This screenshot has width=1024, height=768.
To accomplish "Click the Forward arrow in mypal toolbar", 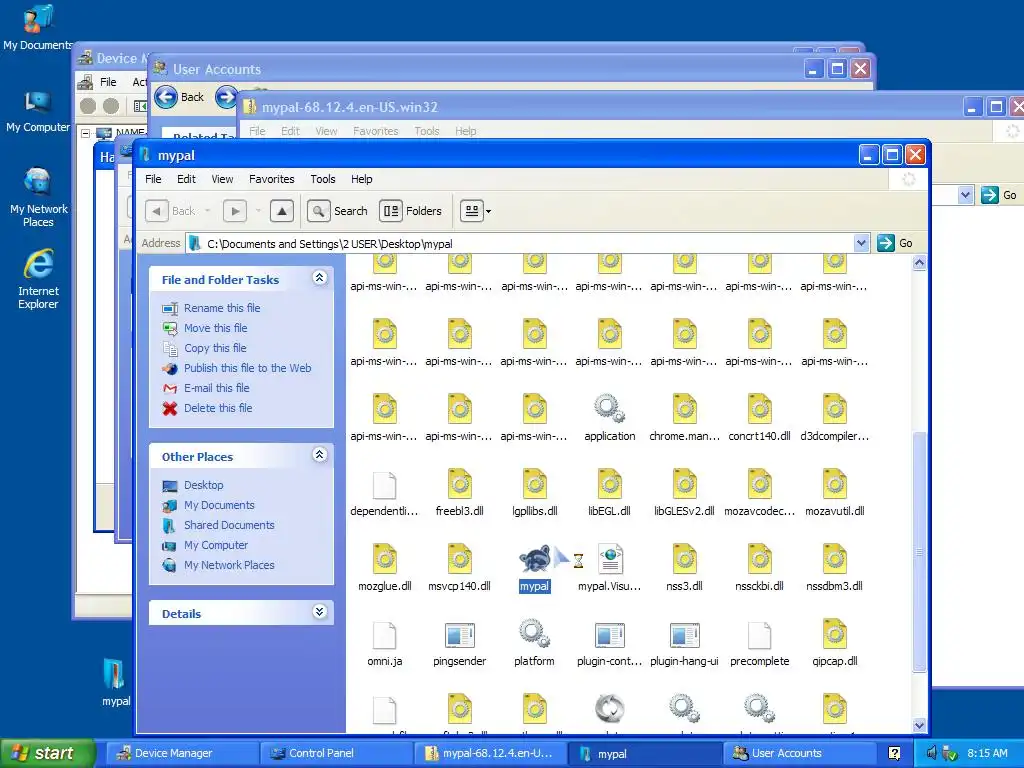I will click(x=235, y=211).
